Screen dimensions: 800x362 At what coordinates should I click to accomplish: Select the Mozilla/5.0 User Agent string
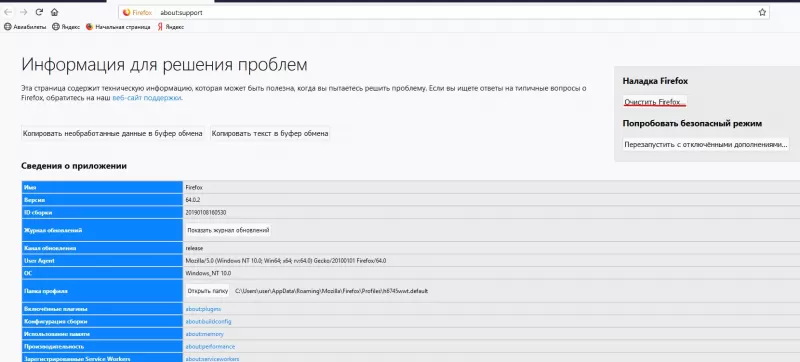pyautogui.click(x=286, y=261)
